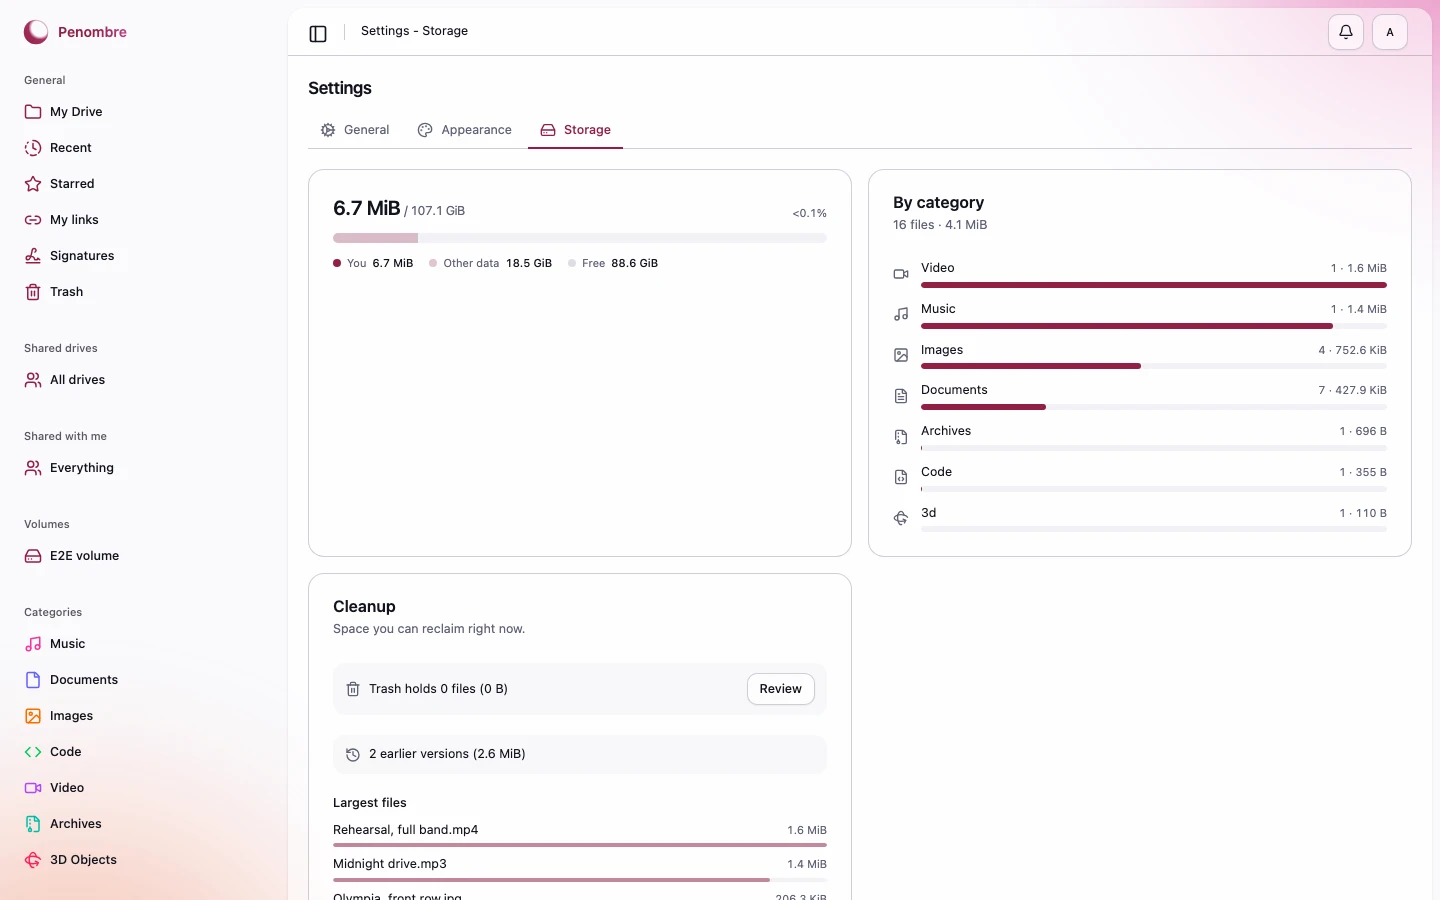This screenshot has width=1440, height=900.
Task: Open All drives people icon
Action: 33,380
